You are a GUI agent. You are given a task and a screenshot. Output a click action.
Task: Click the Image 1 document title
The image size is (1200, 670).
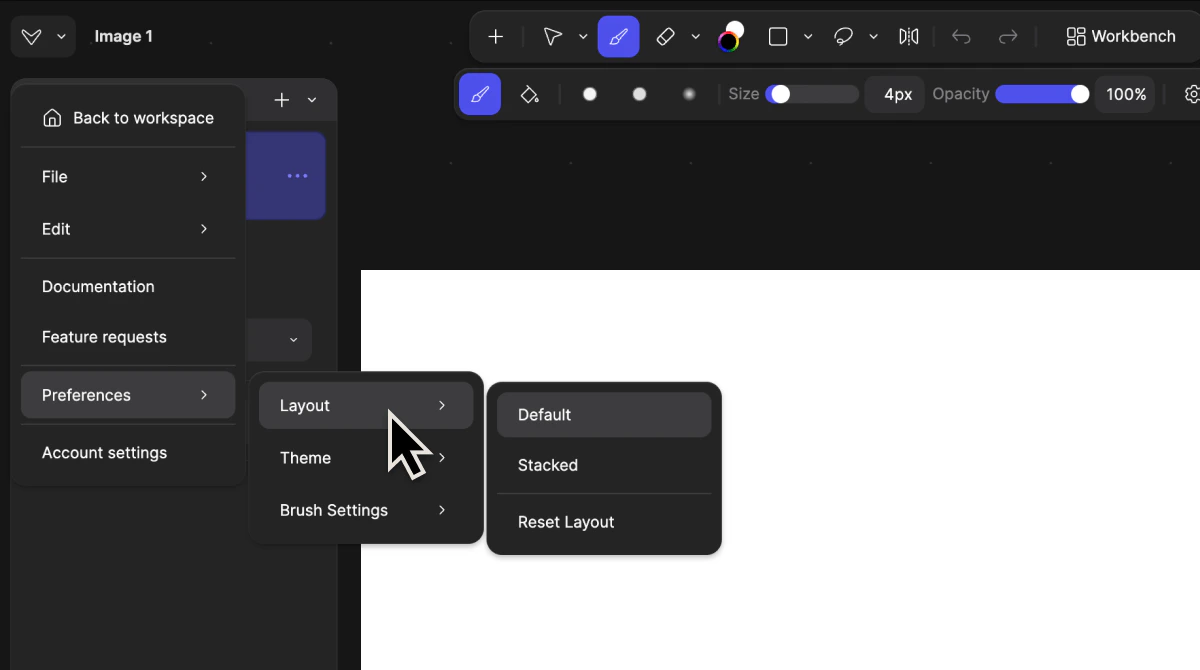pos(124,36)
